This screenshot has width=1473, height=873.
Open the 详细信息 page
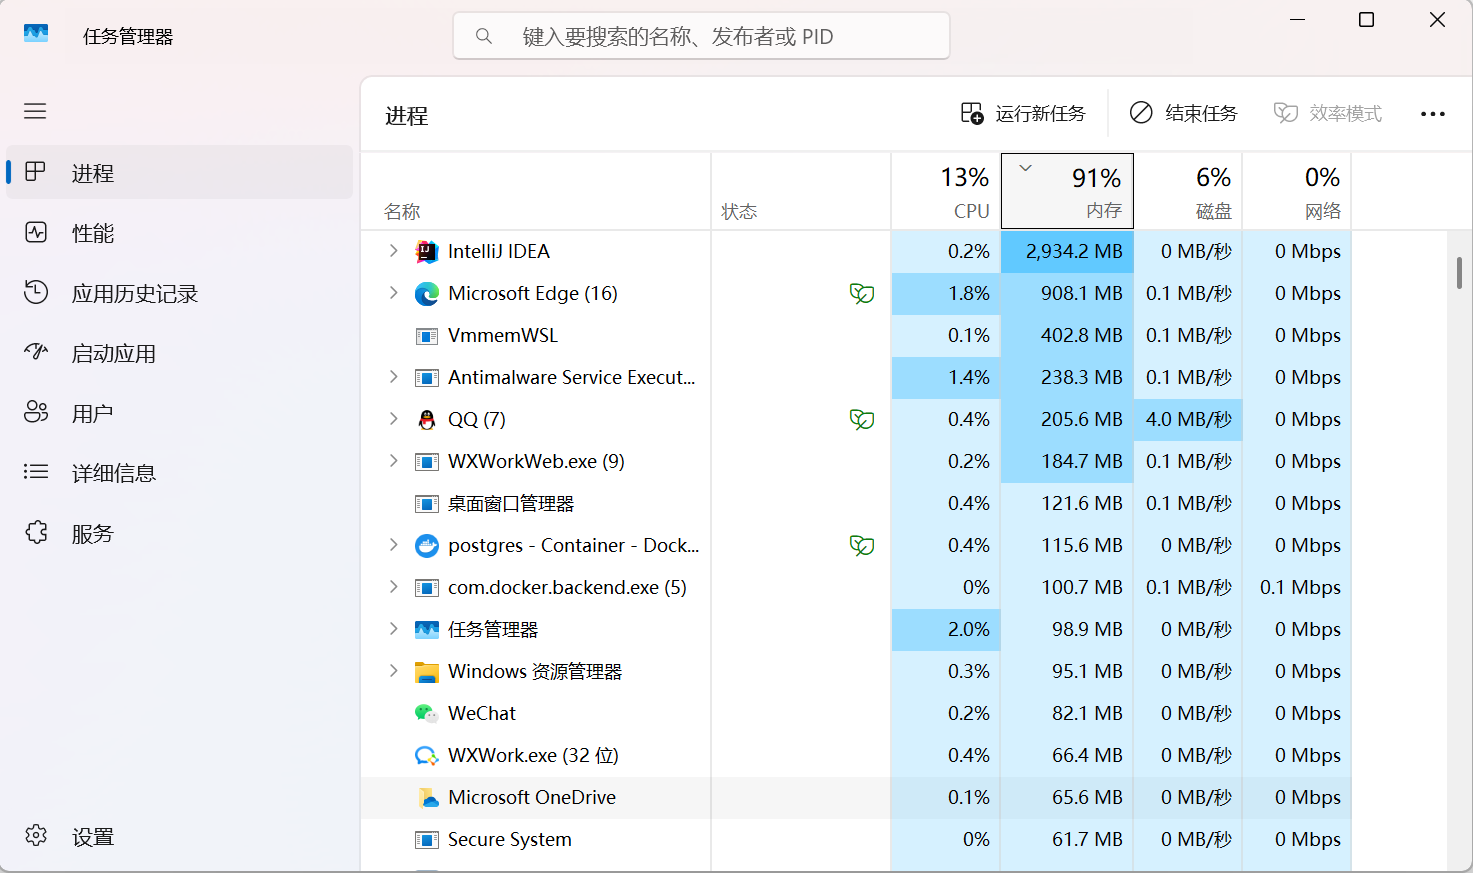pyautogui.click(x=180, y=473)
